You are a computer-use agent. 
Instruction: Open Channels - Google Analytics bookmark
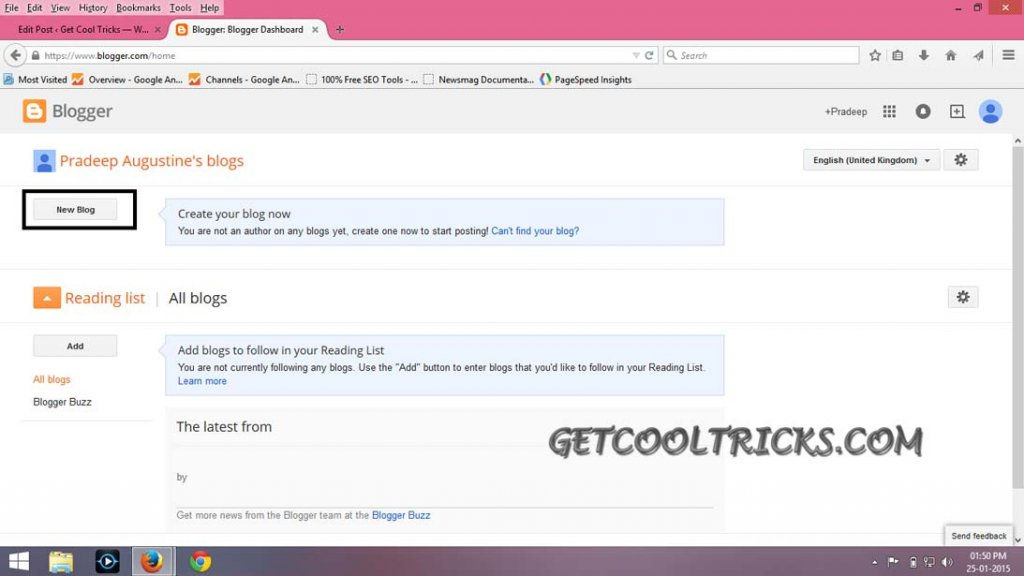(244, 80)
